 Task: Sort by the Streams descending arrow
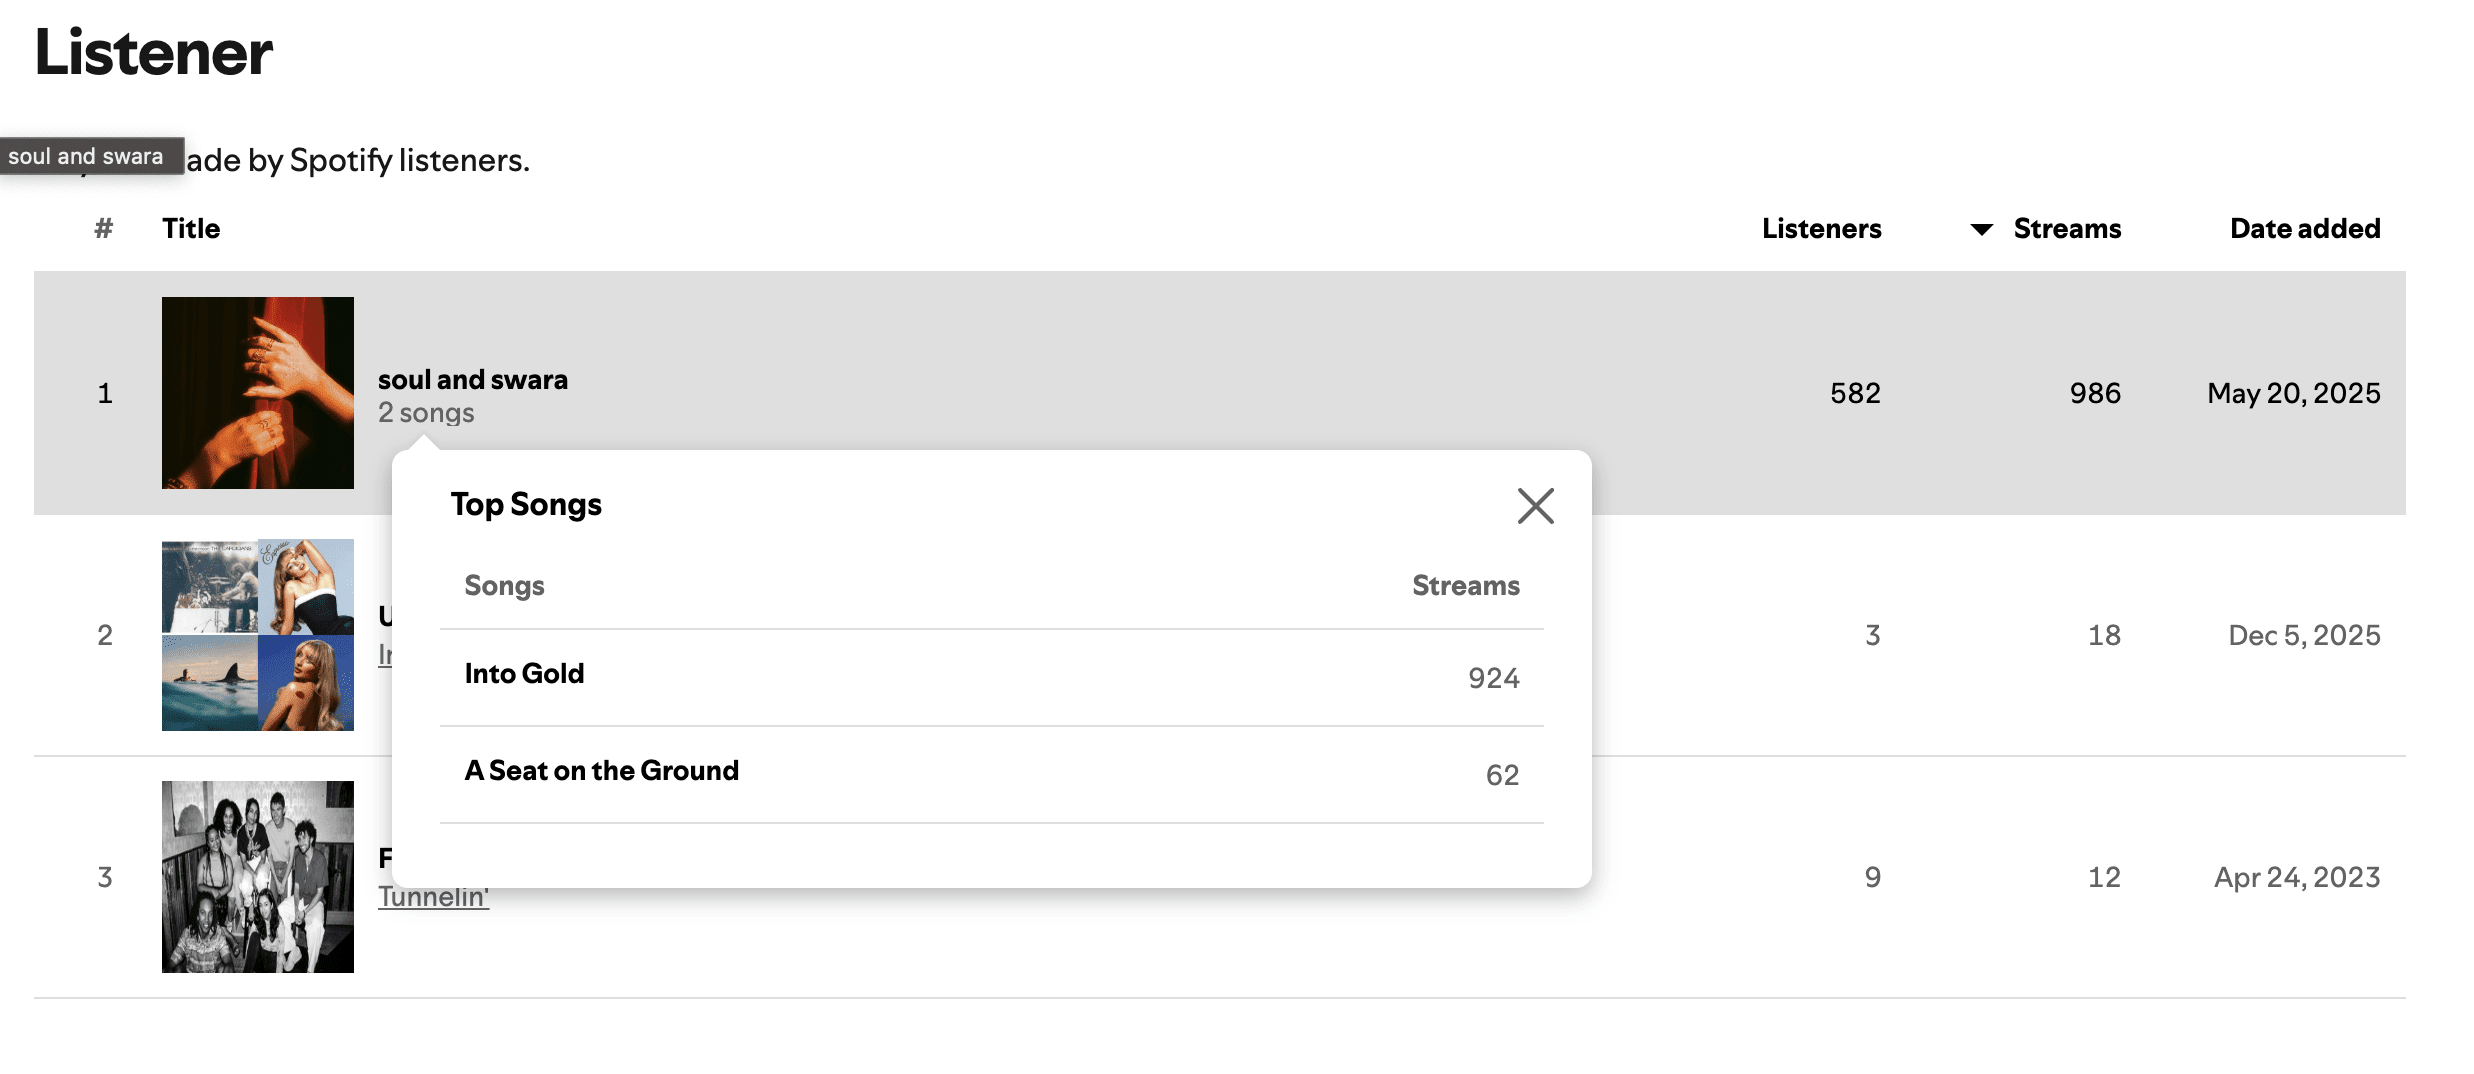click(1981, 229)
